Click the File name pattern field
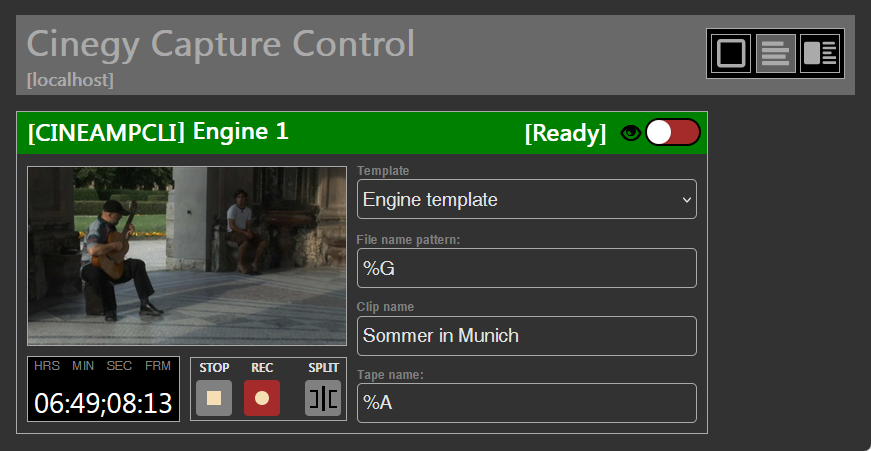 (x=527, y=268)
